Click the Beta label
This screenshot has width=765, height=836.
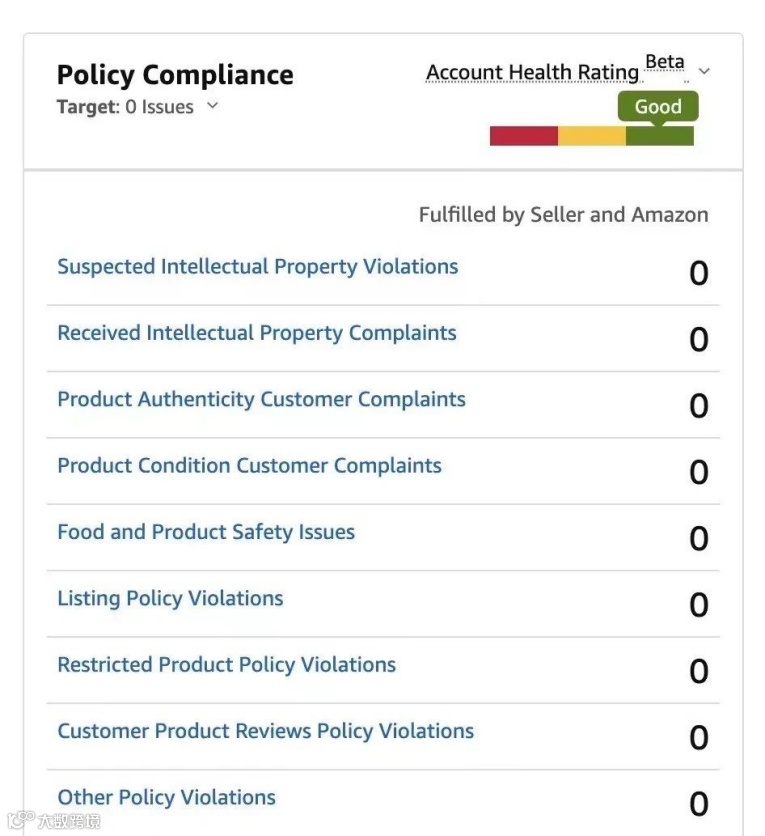click(x=665, y=62)
